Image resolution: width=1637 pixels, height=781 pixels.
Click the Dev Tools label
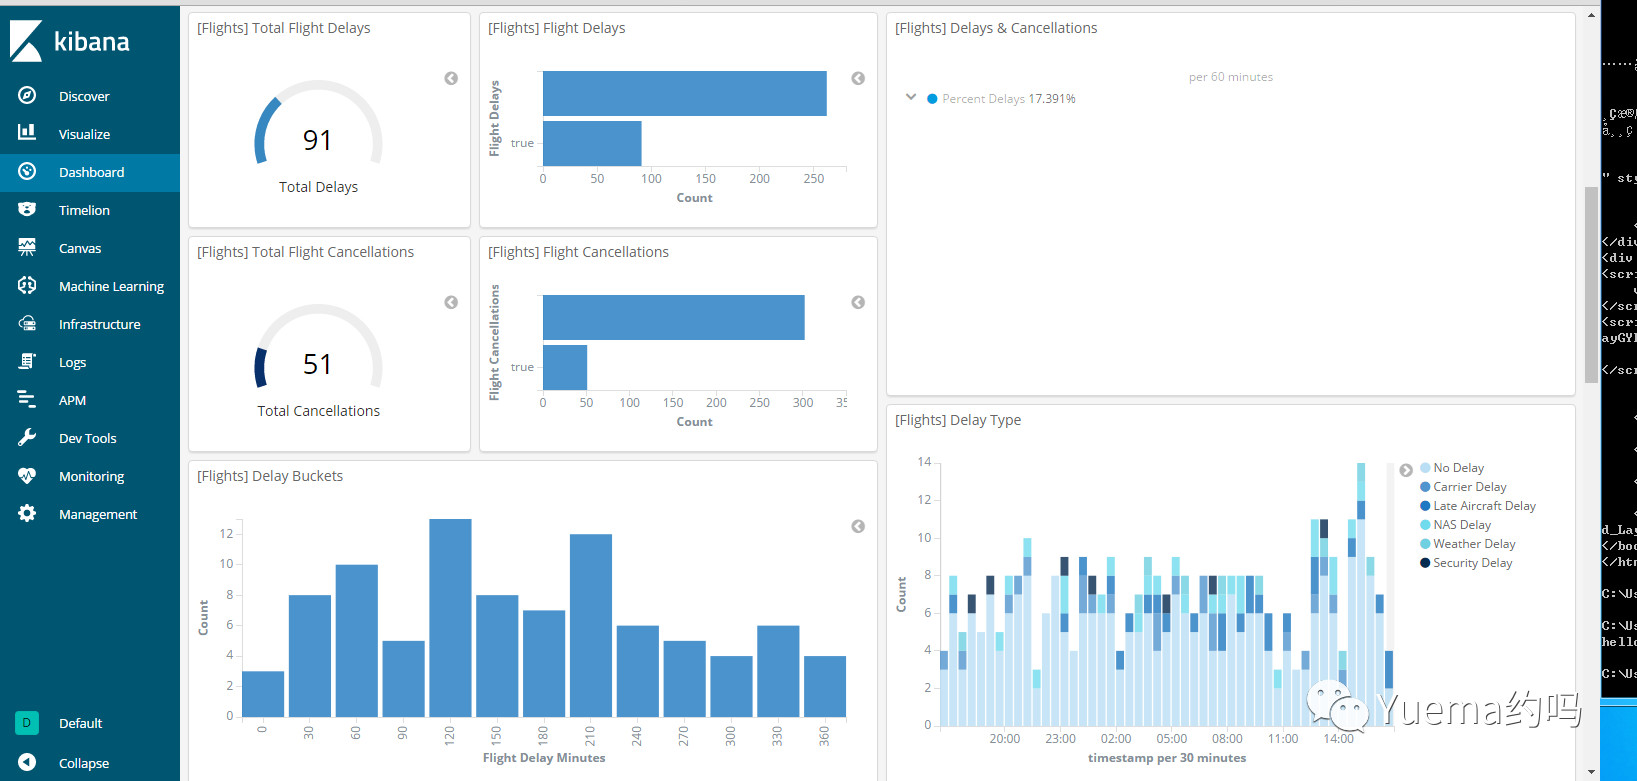pos(88,438)
